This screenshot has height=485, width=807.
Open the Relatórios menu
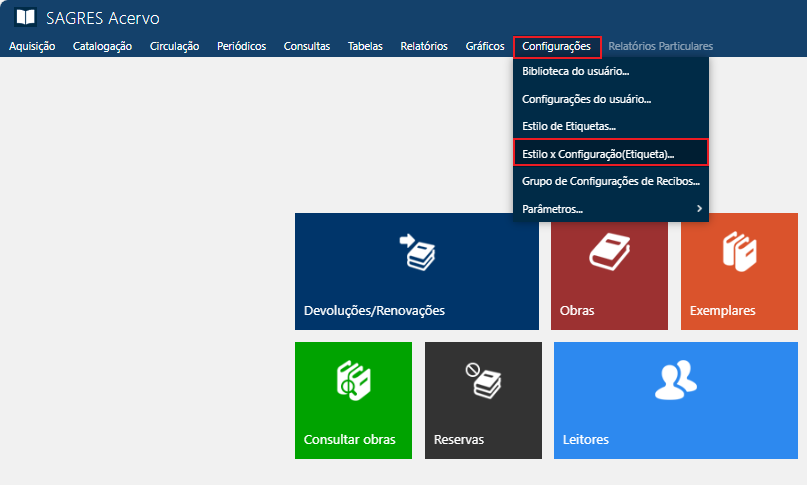coord(423,46)
